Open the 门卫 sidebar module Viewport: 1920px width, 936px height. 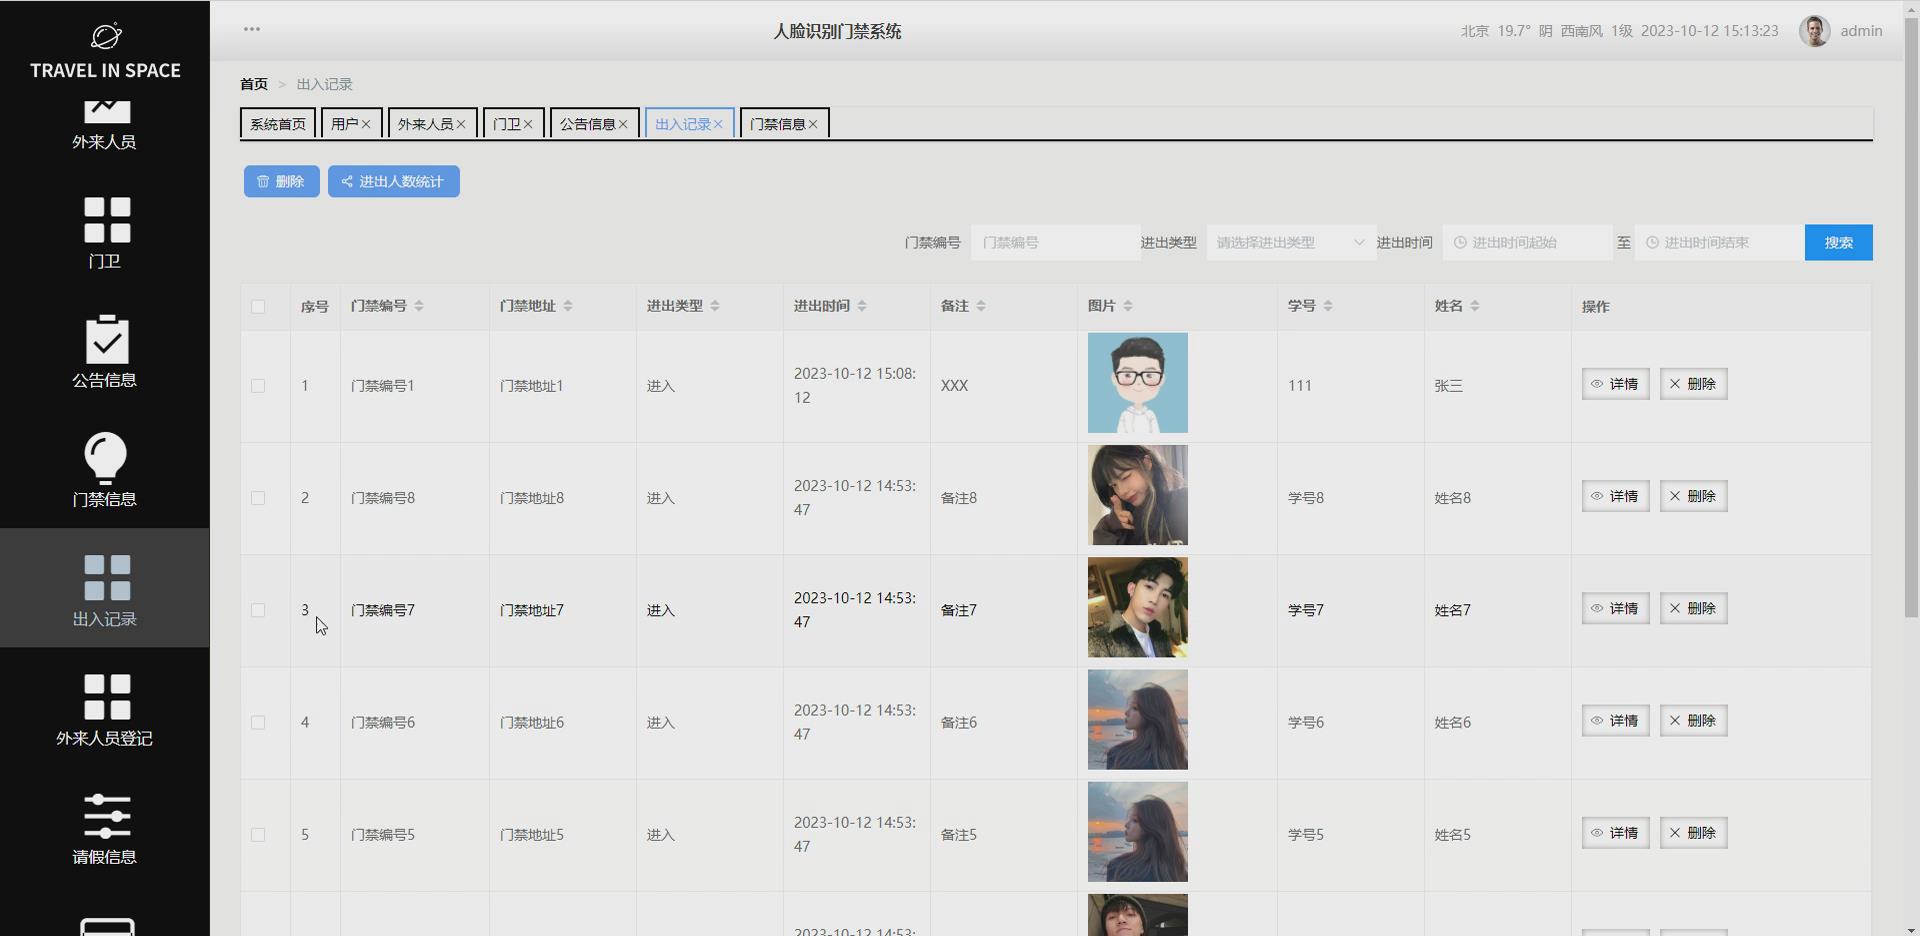click(106, 233)
